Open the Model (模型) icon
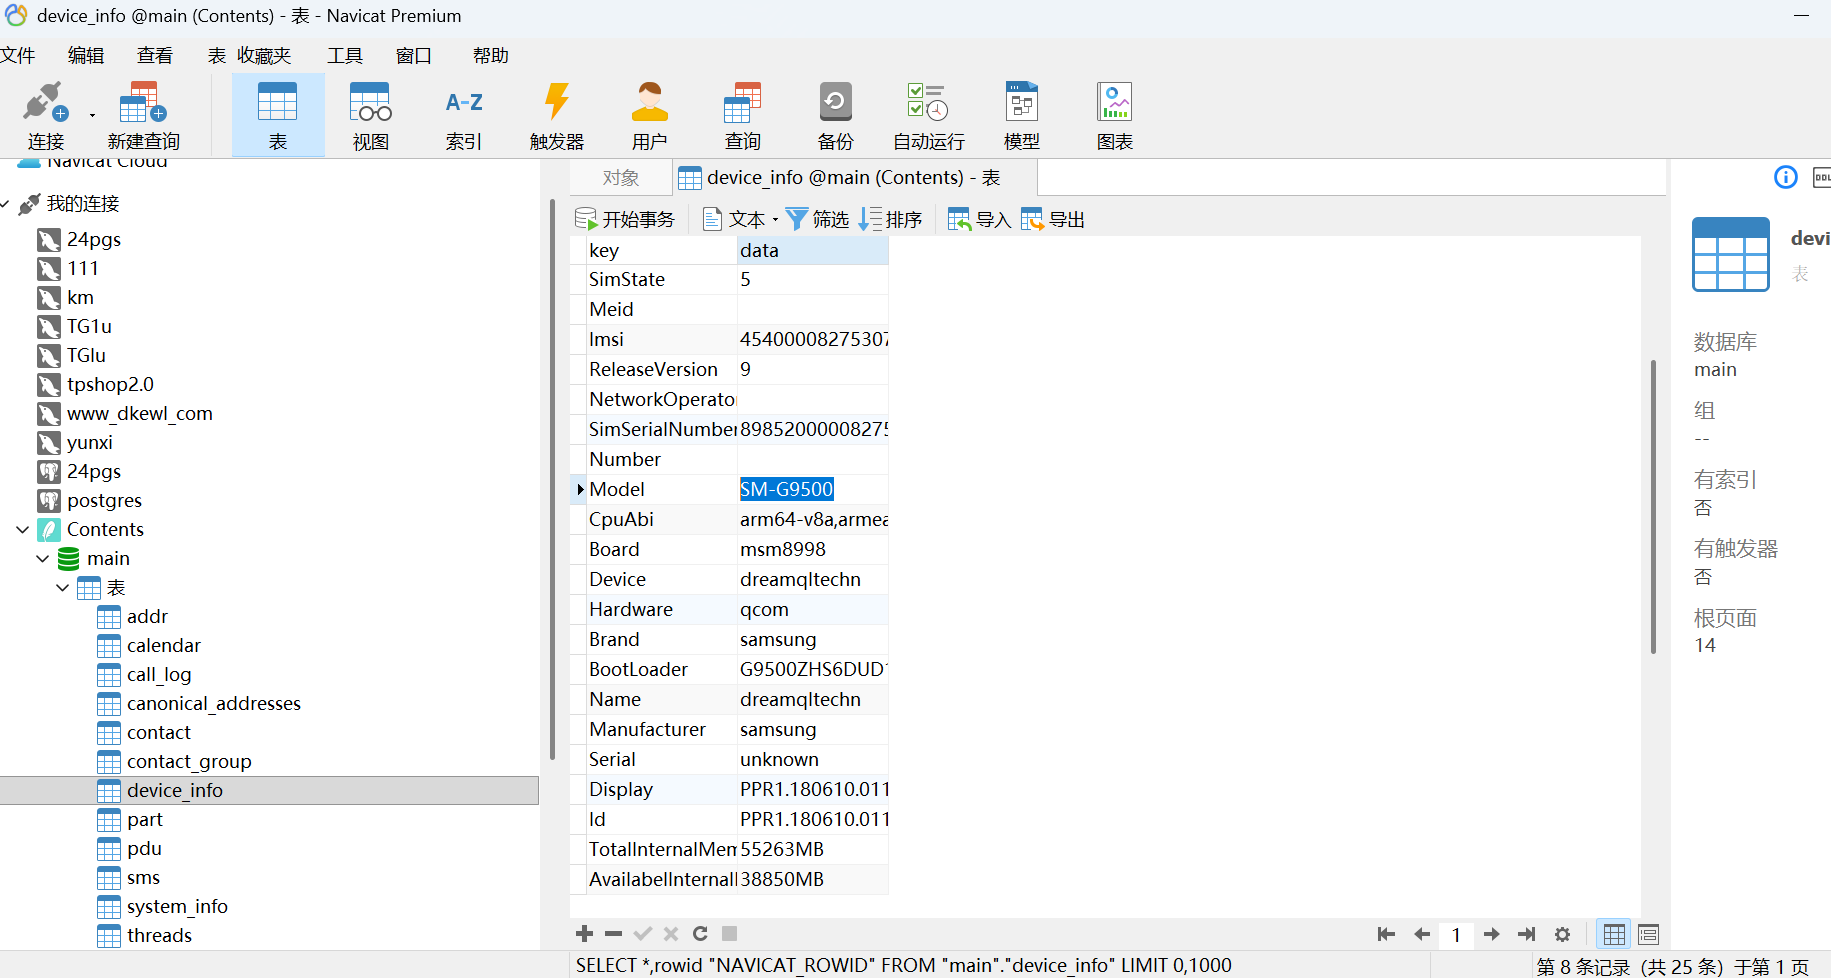This screenshot has height=978, width=1831. point(1022,116)
